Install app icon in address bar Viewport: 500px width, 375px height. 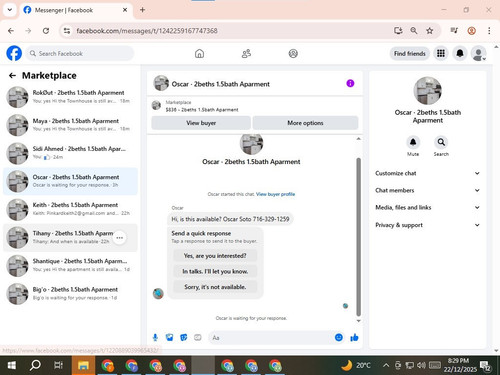398,31
